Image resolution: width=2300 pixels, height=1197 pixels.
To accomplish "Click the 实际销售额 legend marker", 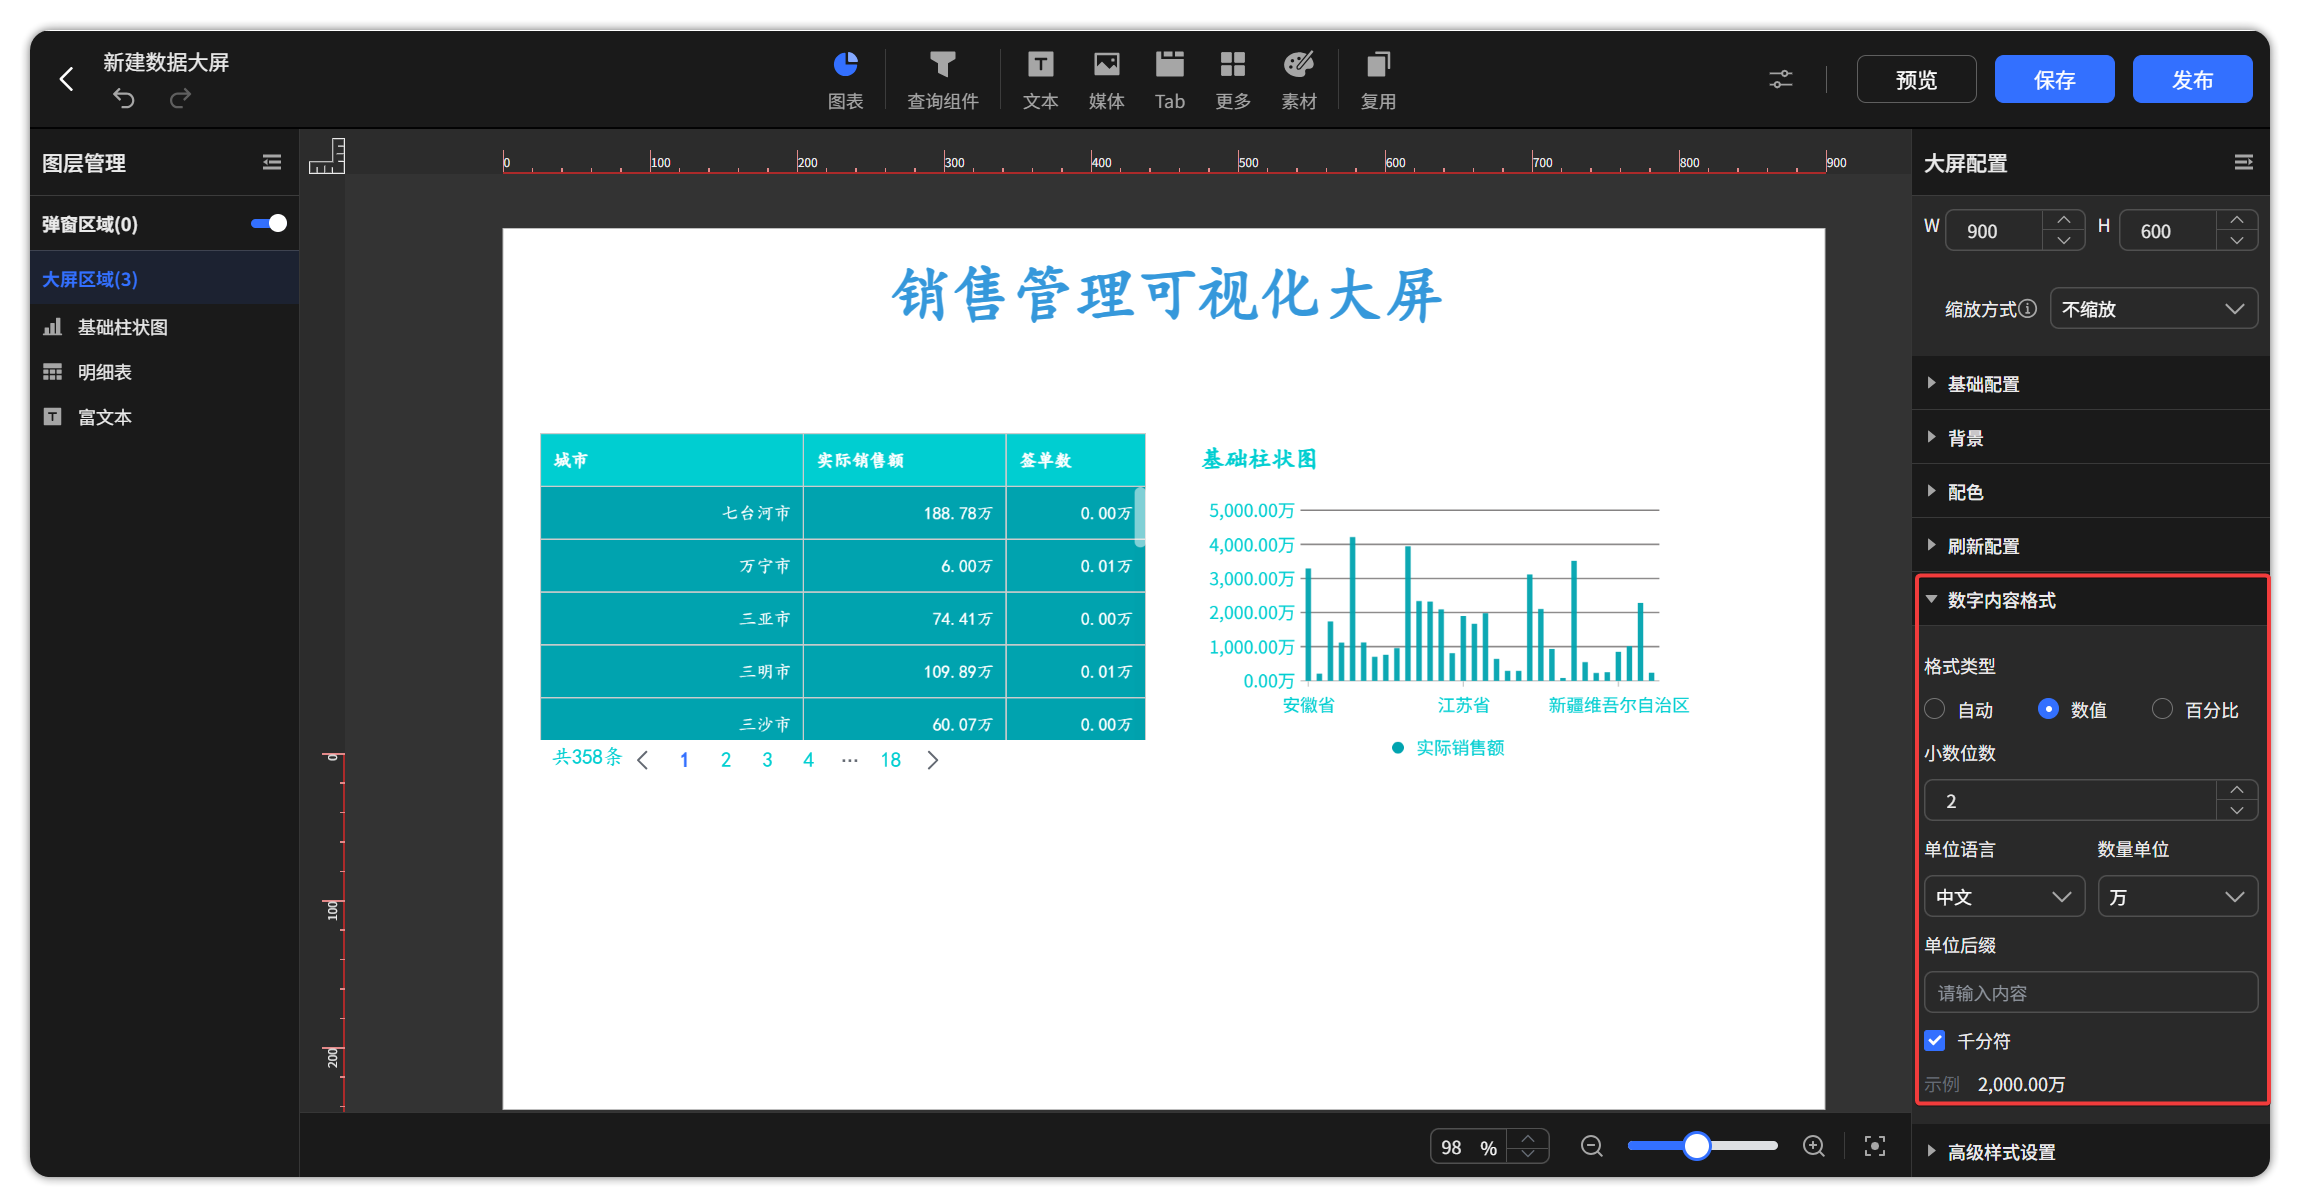I will click(x=1398, y=748).
